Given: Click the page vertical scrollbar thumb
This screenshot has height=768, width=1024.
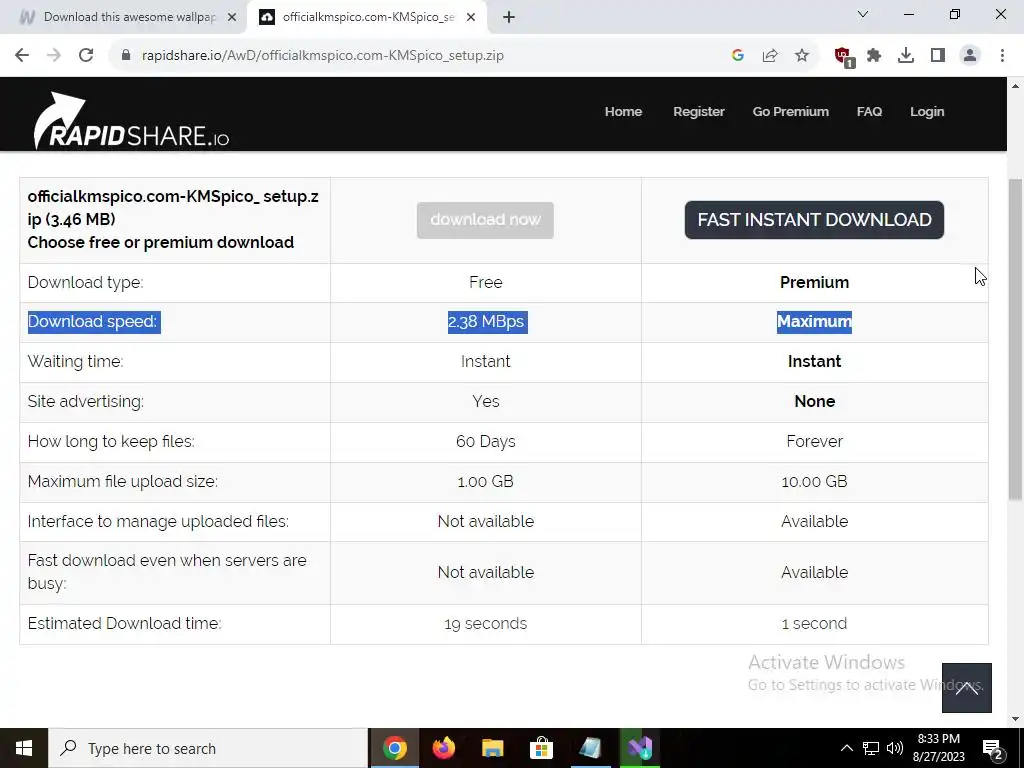Looking at the screenshot, I should pos(1015,340).
